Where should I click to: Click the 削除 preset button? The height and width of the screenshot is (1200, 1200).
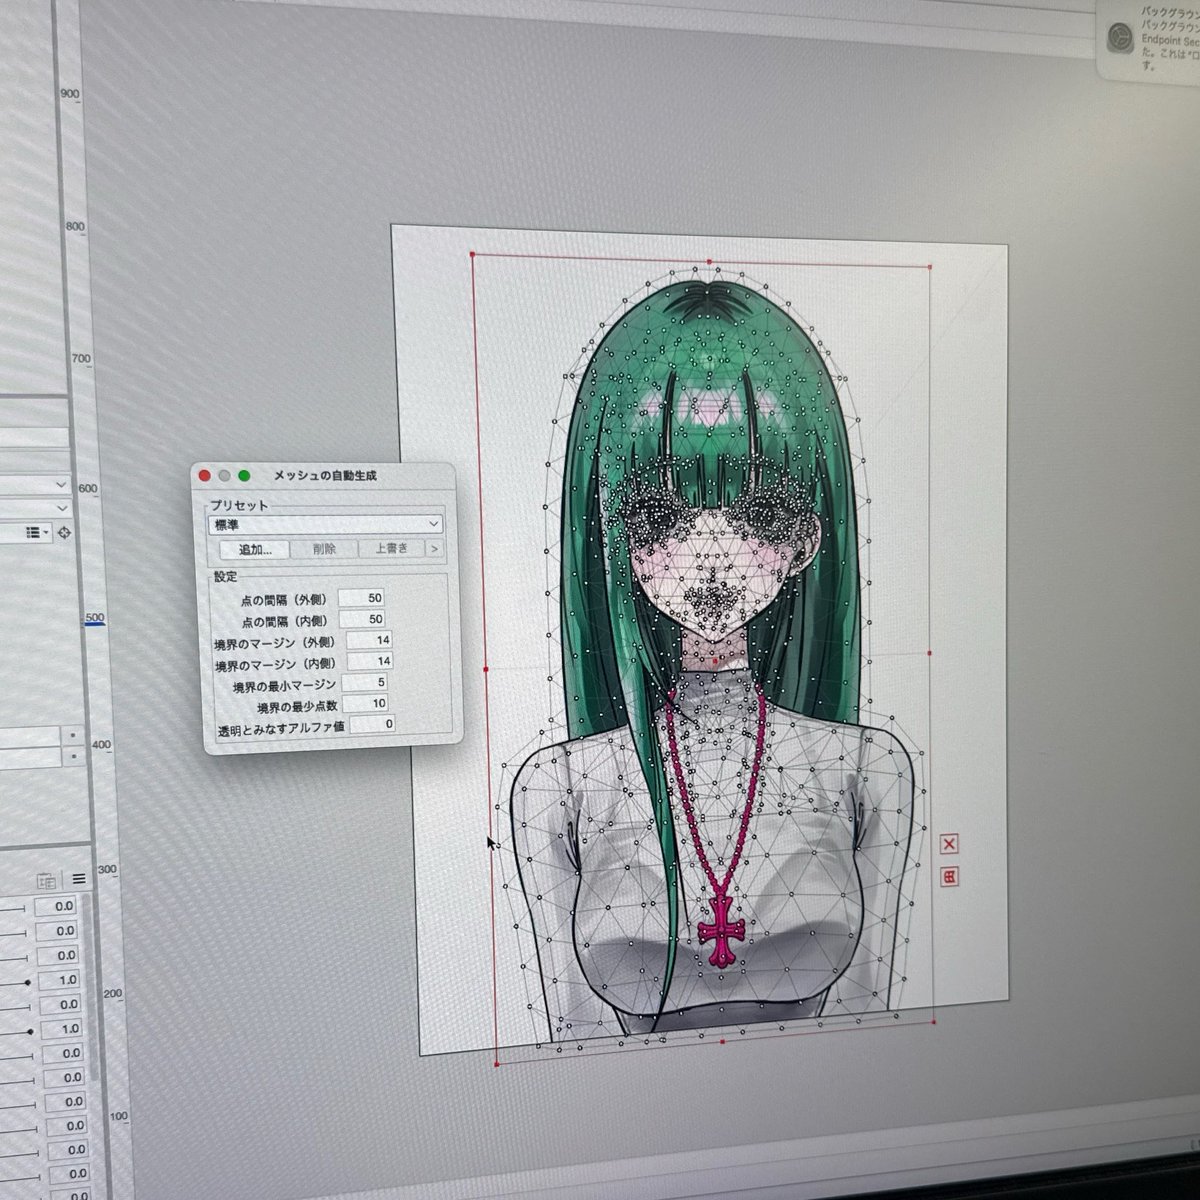tap(324, 549)
